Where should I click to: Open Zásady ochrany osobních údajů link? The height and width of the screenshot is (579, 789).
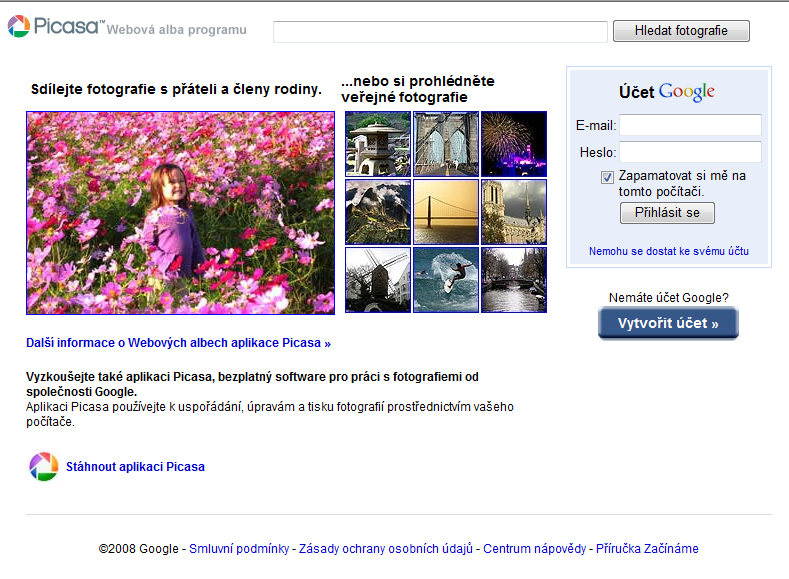[386, 549]
